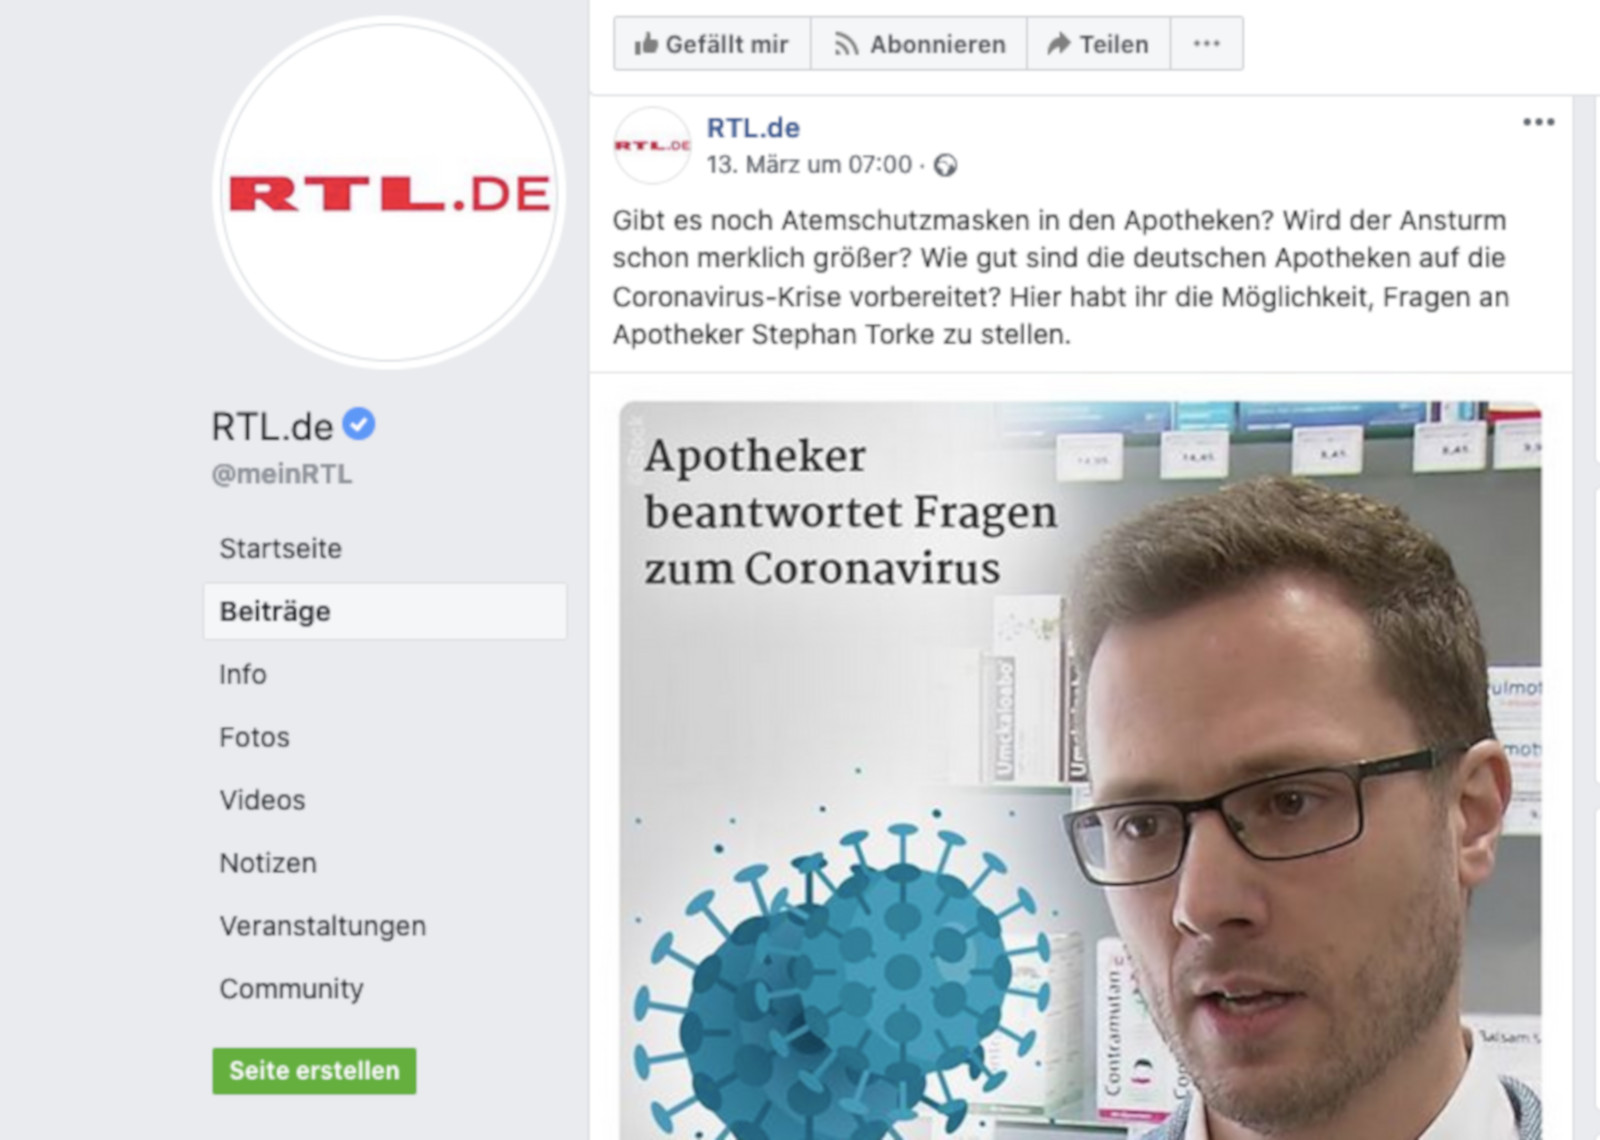
Task: Click the RSS feed icon on Abonnieren
Action: [x=846, y=44]
